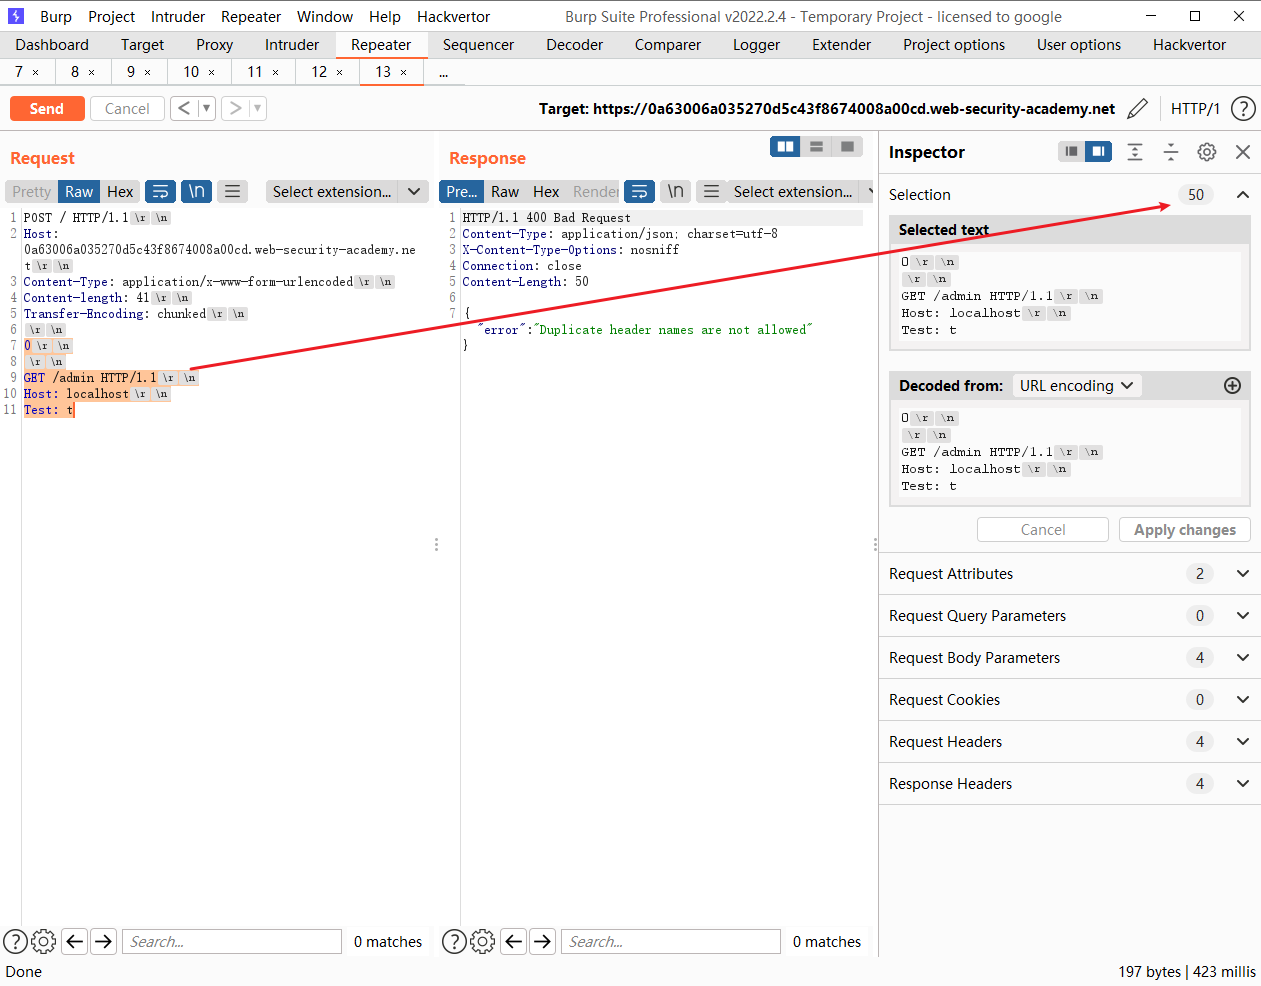Switch to the Proxy tab
Screen dimensions: 1261x986
coord(215,45)
